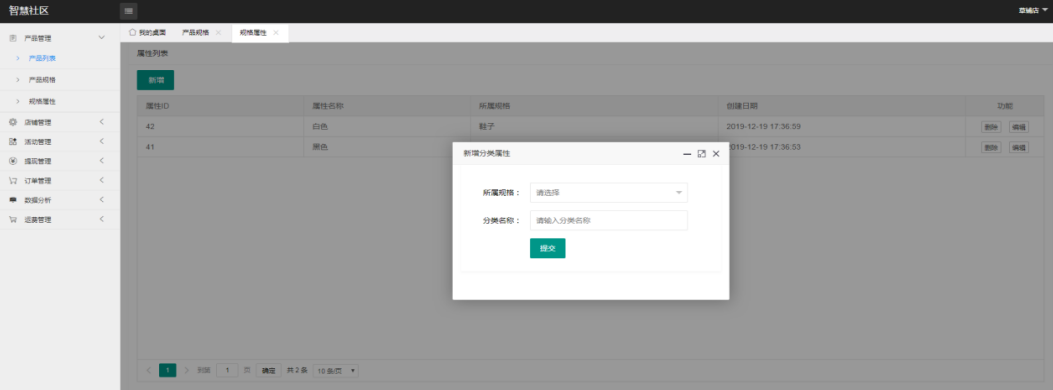Close the 新增分类属性 dialog
1053x390 pixels.
pos(716,154)
